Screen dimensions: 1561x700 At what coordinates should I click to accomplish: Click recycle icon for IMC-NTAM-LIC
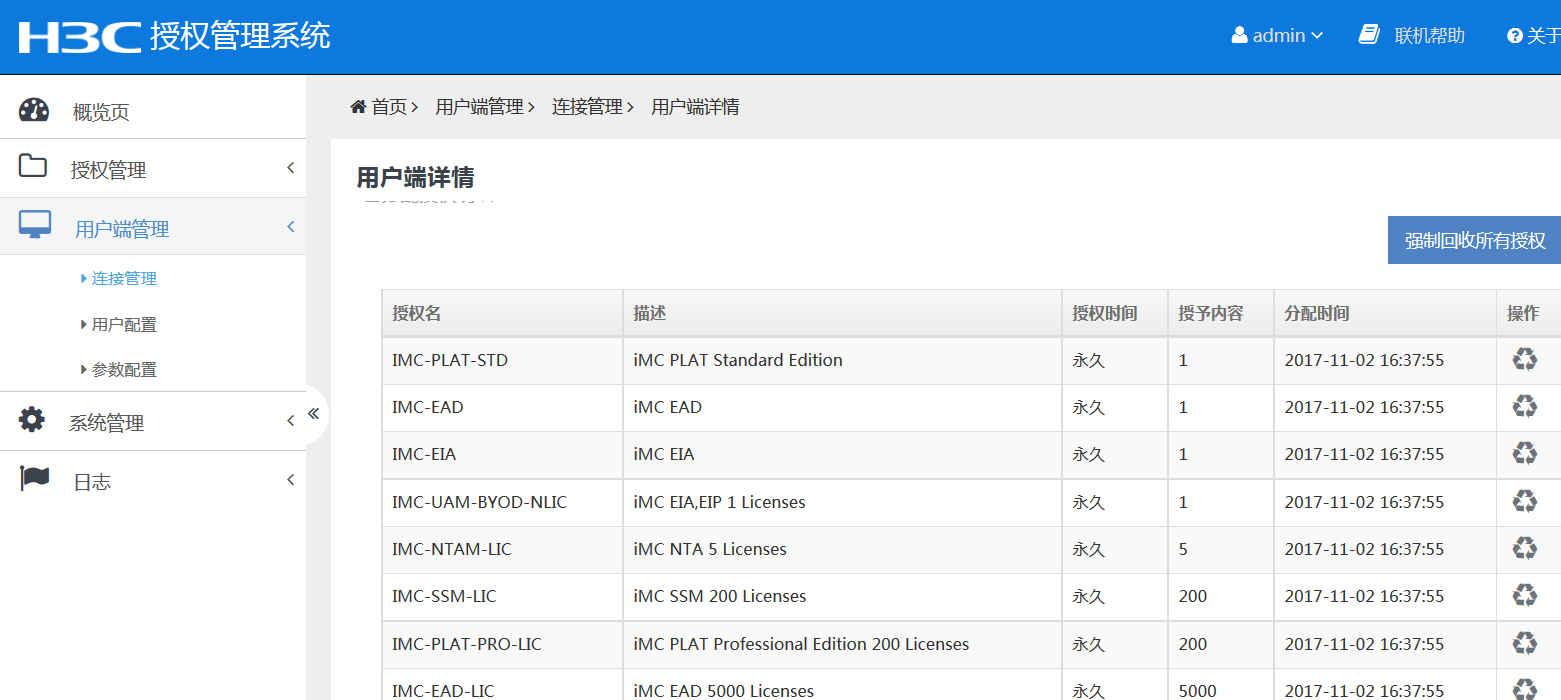pyautogui.click(x=1524, y=548)
